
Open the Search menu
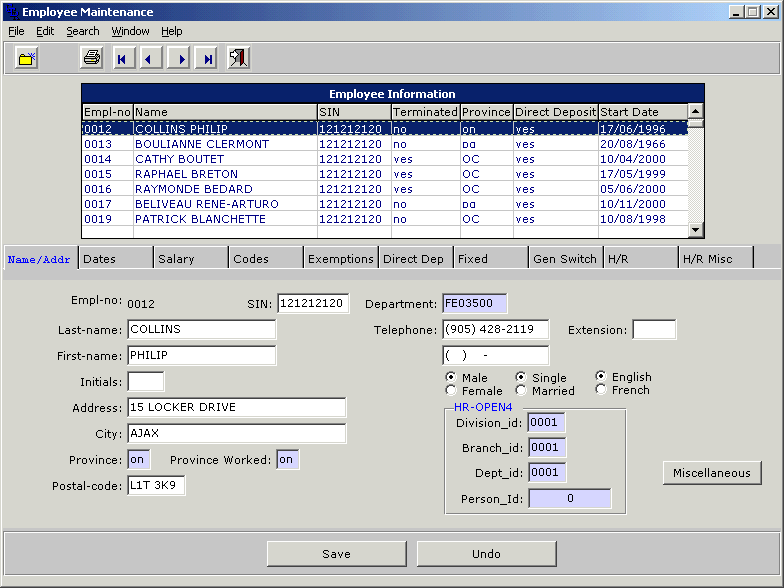tap(83, 31)
